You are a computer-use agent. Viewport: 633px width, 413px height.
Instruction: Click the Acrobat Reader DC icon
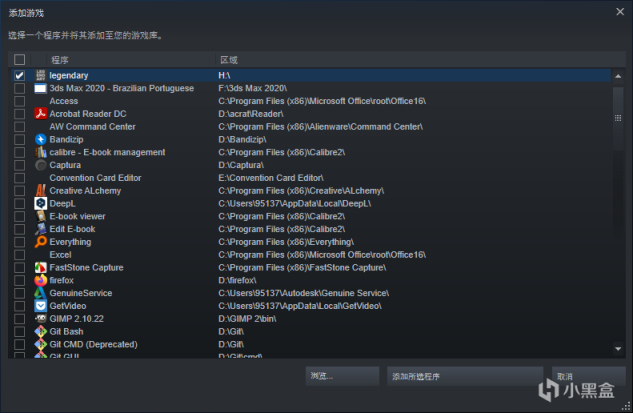40,114
